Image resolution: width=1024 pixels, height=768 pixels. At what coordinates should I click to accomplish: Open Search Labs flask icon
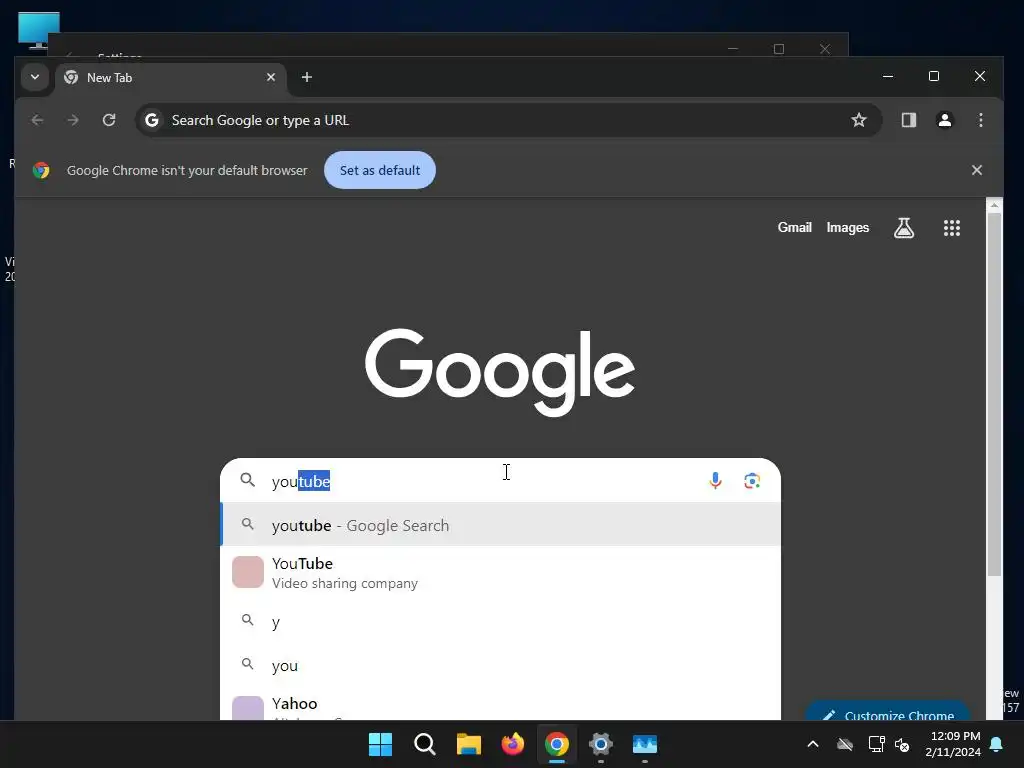(x=904, y=228)
